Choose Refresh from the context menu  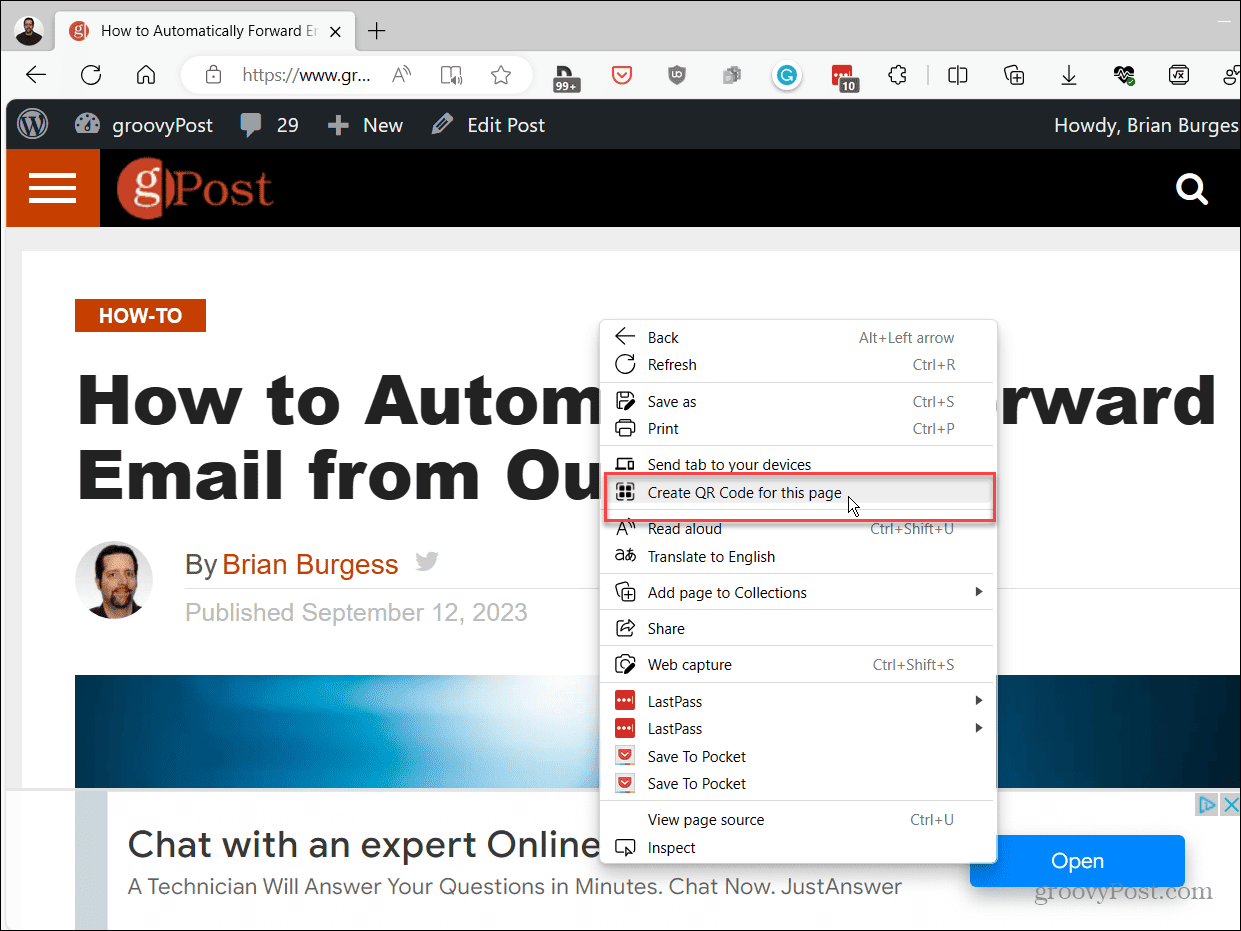798,365
